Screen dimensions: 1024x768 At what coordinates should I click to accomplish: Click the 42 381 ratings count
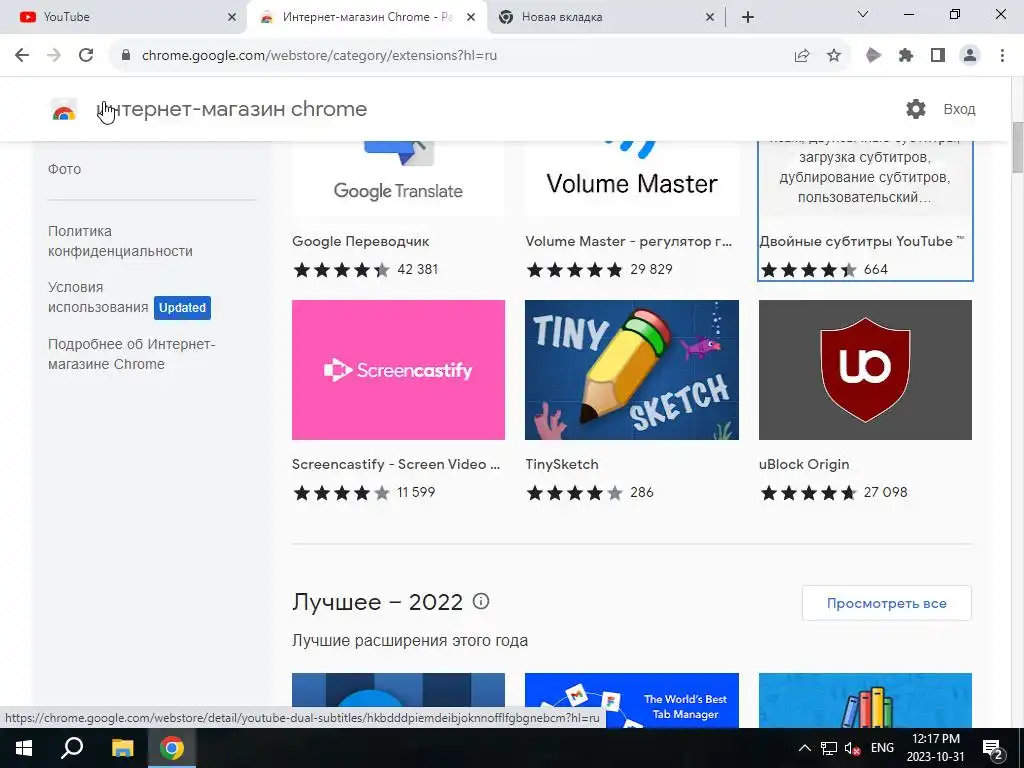coord(417,269)
